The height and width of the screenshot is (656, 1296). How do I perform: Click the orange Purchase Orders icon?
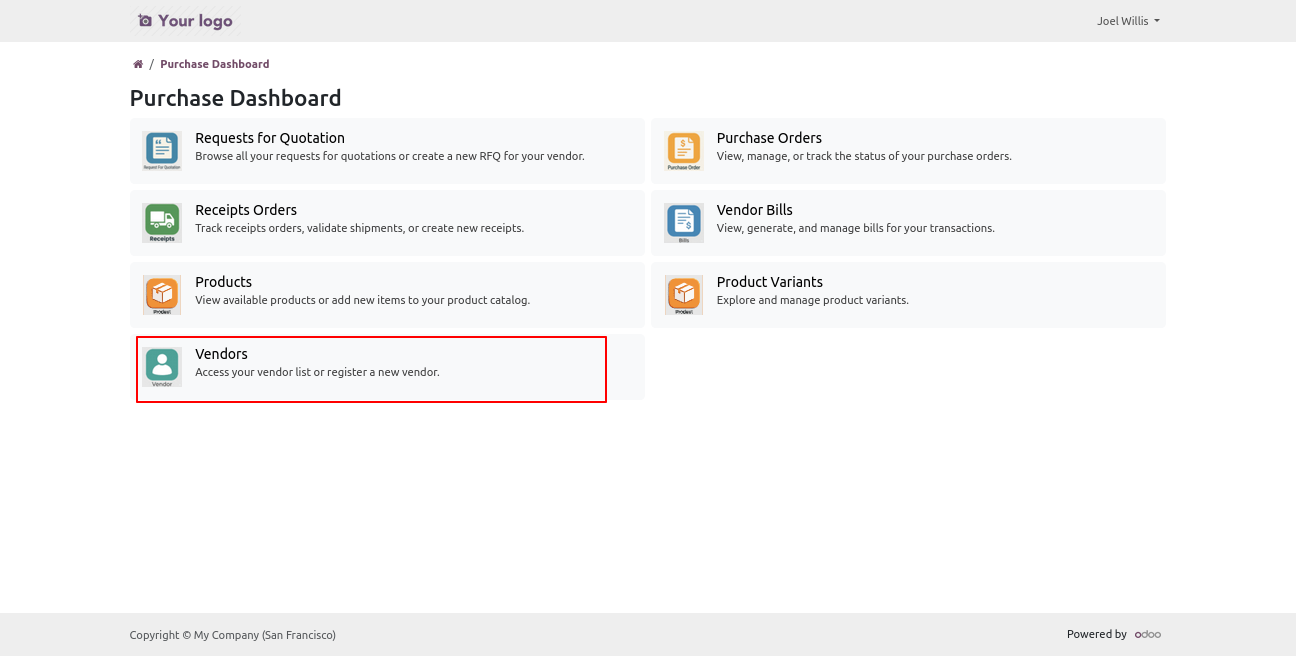(x=684, y=151)
